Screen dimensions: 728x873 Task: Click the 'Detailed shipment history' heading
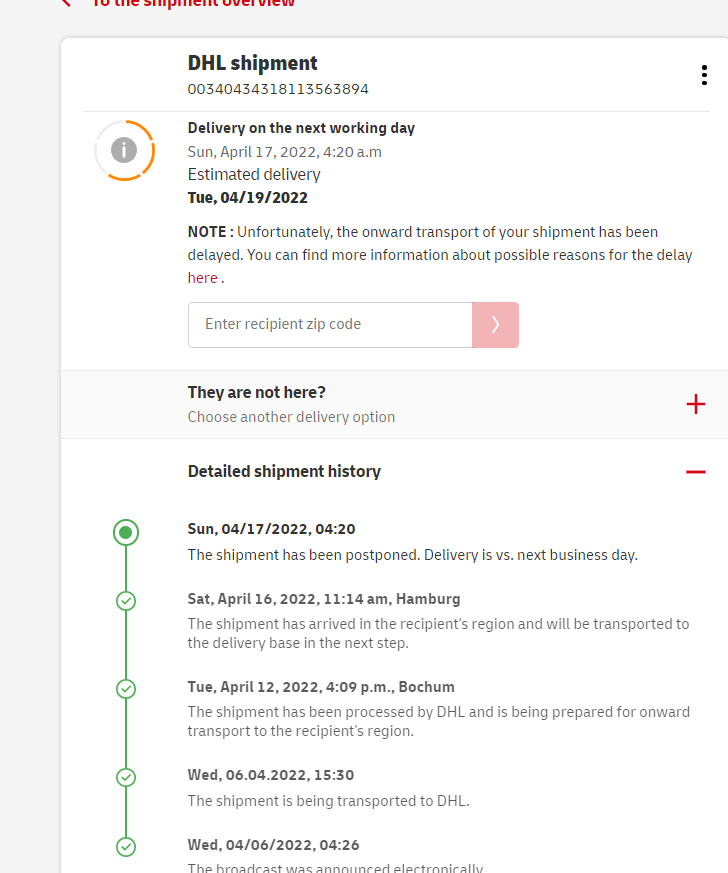(284, 471)
